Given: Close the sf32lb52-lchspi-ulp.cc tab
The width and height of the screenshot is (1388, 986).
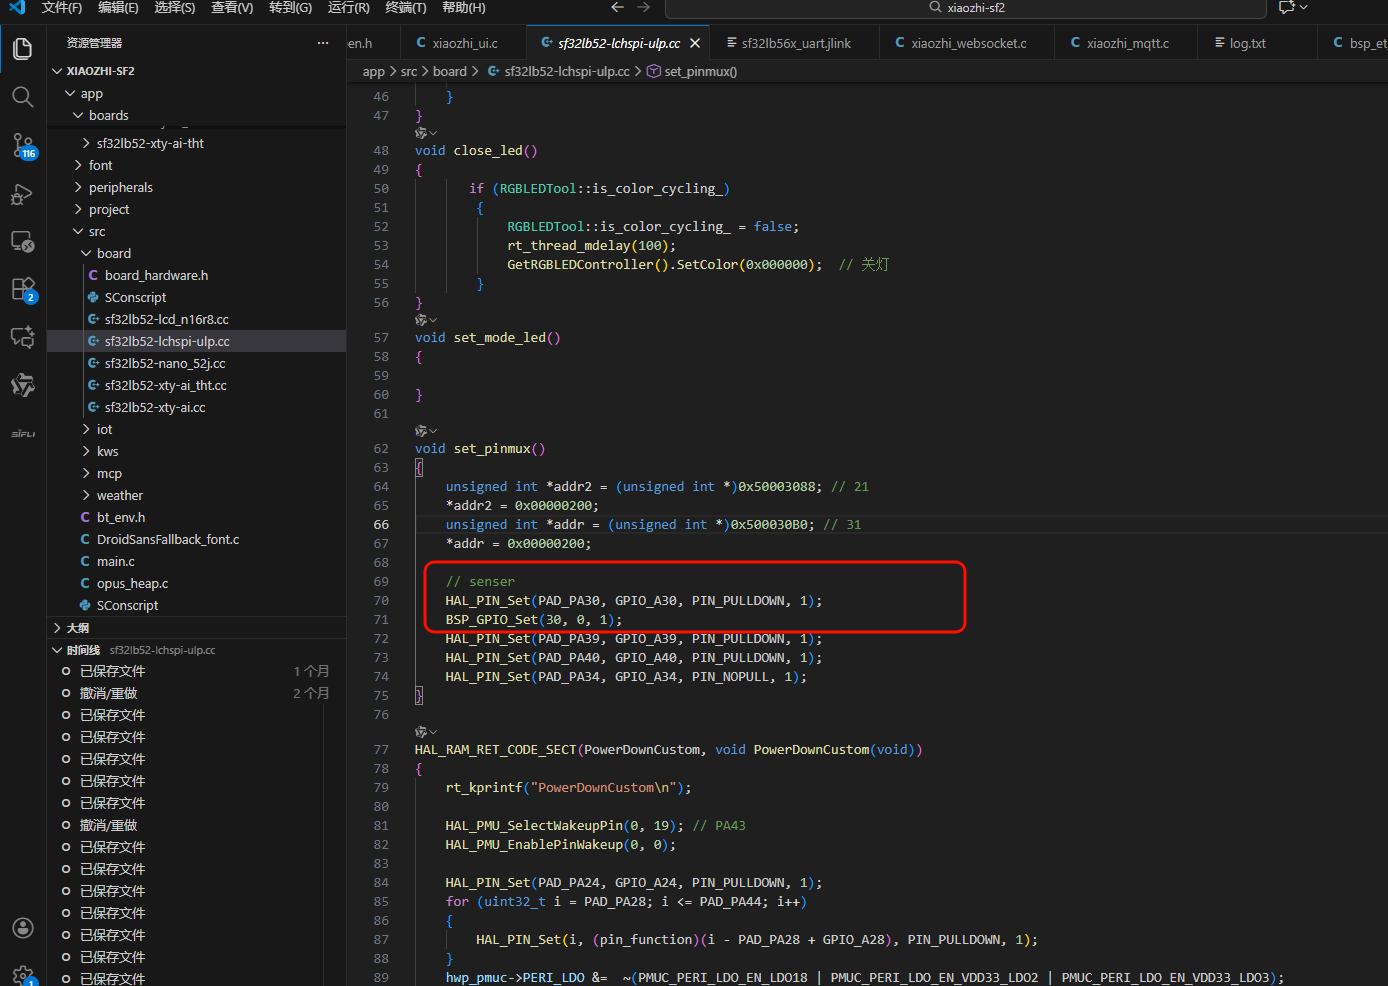Looking at the screenshot, I should (695, 43).
